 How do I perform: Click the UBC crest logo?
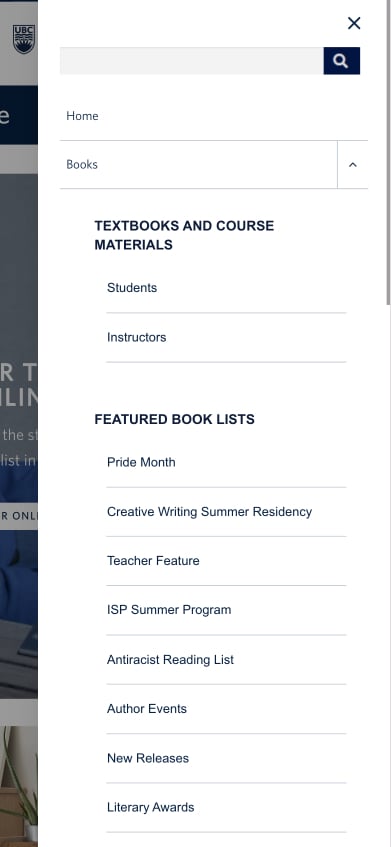pos(24,39)
